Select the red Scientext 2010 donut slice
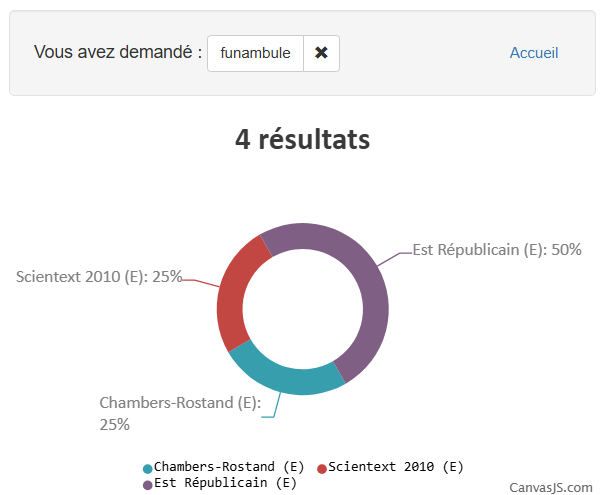This screenshot has width=601, height=495. [x=235, y=295]
